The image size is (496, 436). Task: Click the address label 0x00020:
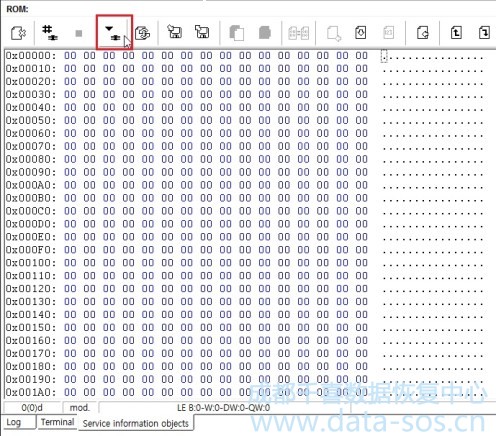(x=31, y=82)
